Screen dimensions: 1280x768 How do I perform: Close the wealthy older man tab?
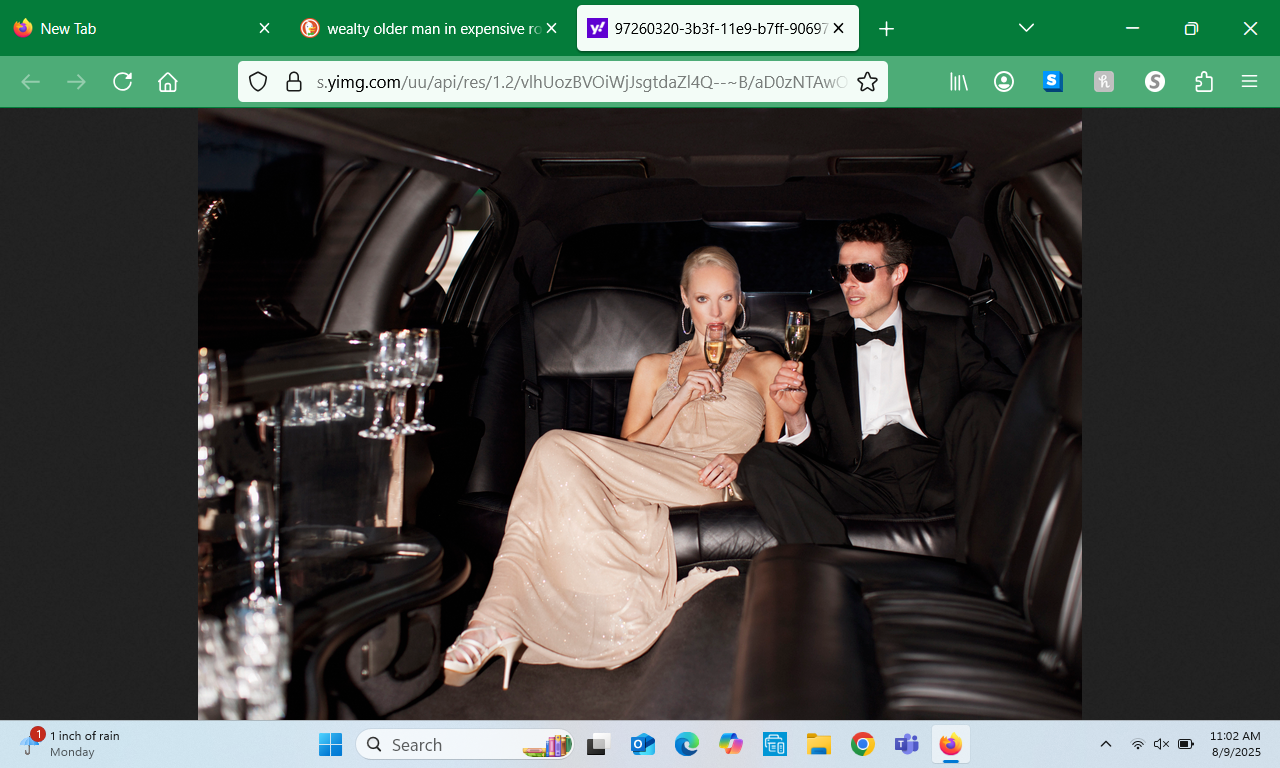551,29
